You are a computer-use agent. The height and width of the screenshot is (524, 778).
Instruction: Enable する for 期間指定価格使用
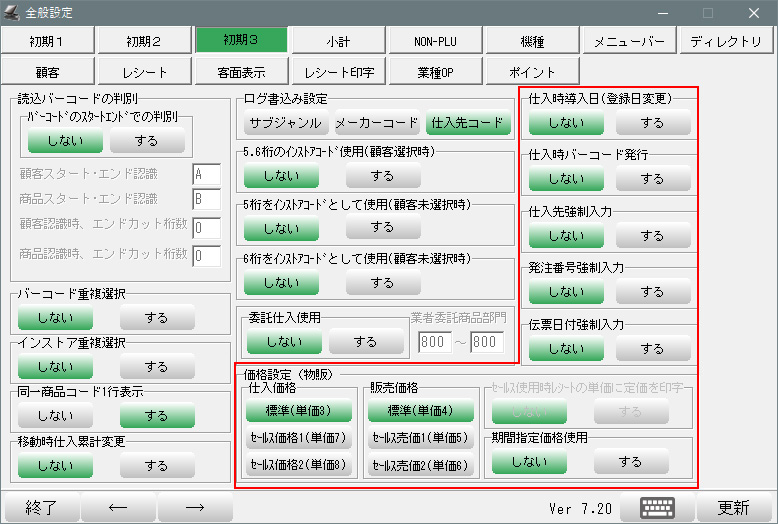[630, 462]
